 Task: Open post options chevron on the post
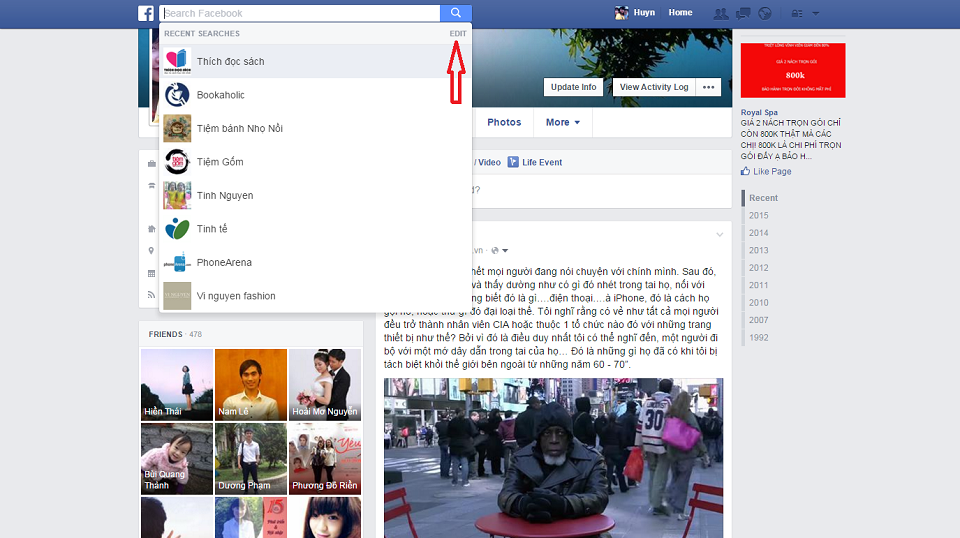coord(720,235)
